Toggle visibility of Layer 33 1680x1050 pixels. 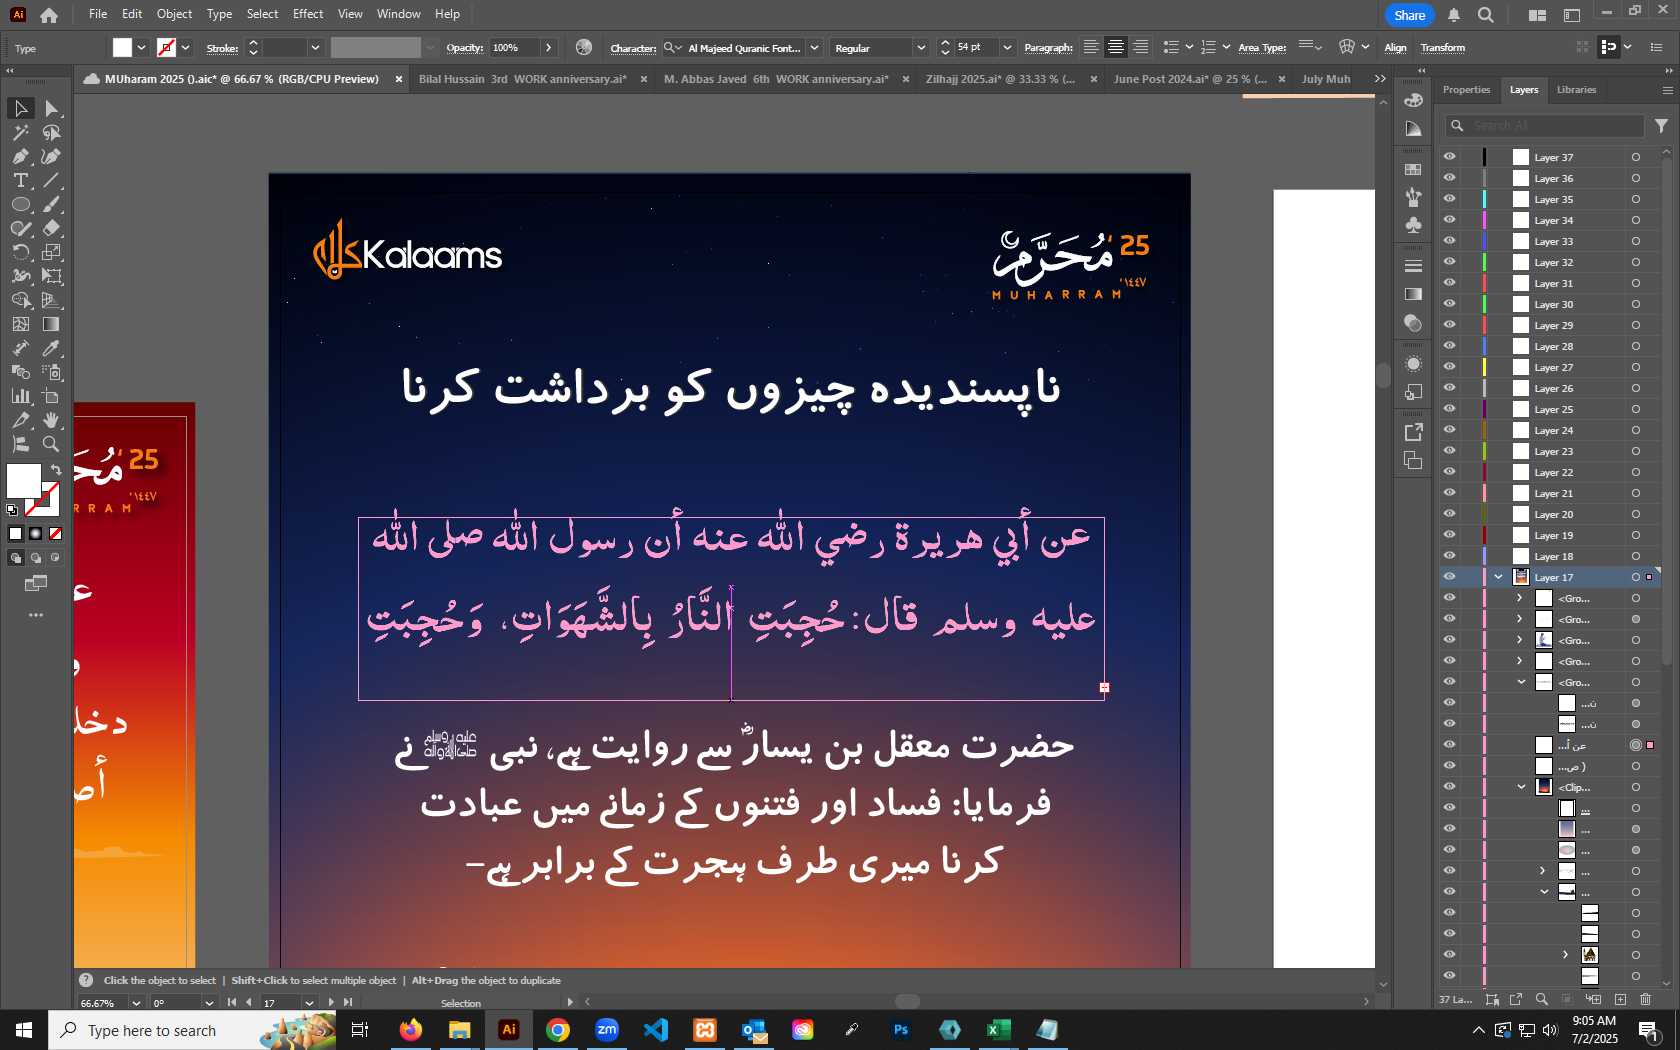[x=1449, y=241]
